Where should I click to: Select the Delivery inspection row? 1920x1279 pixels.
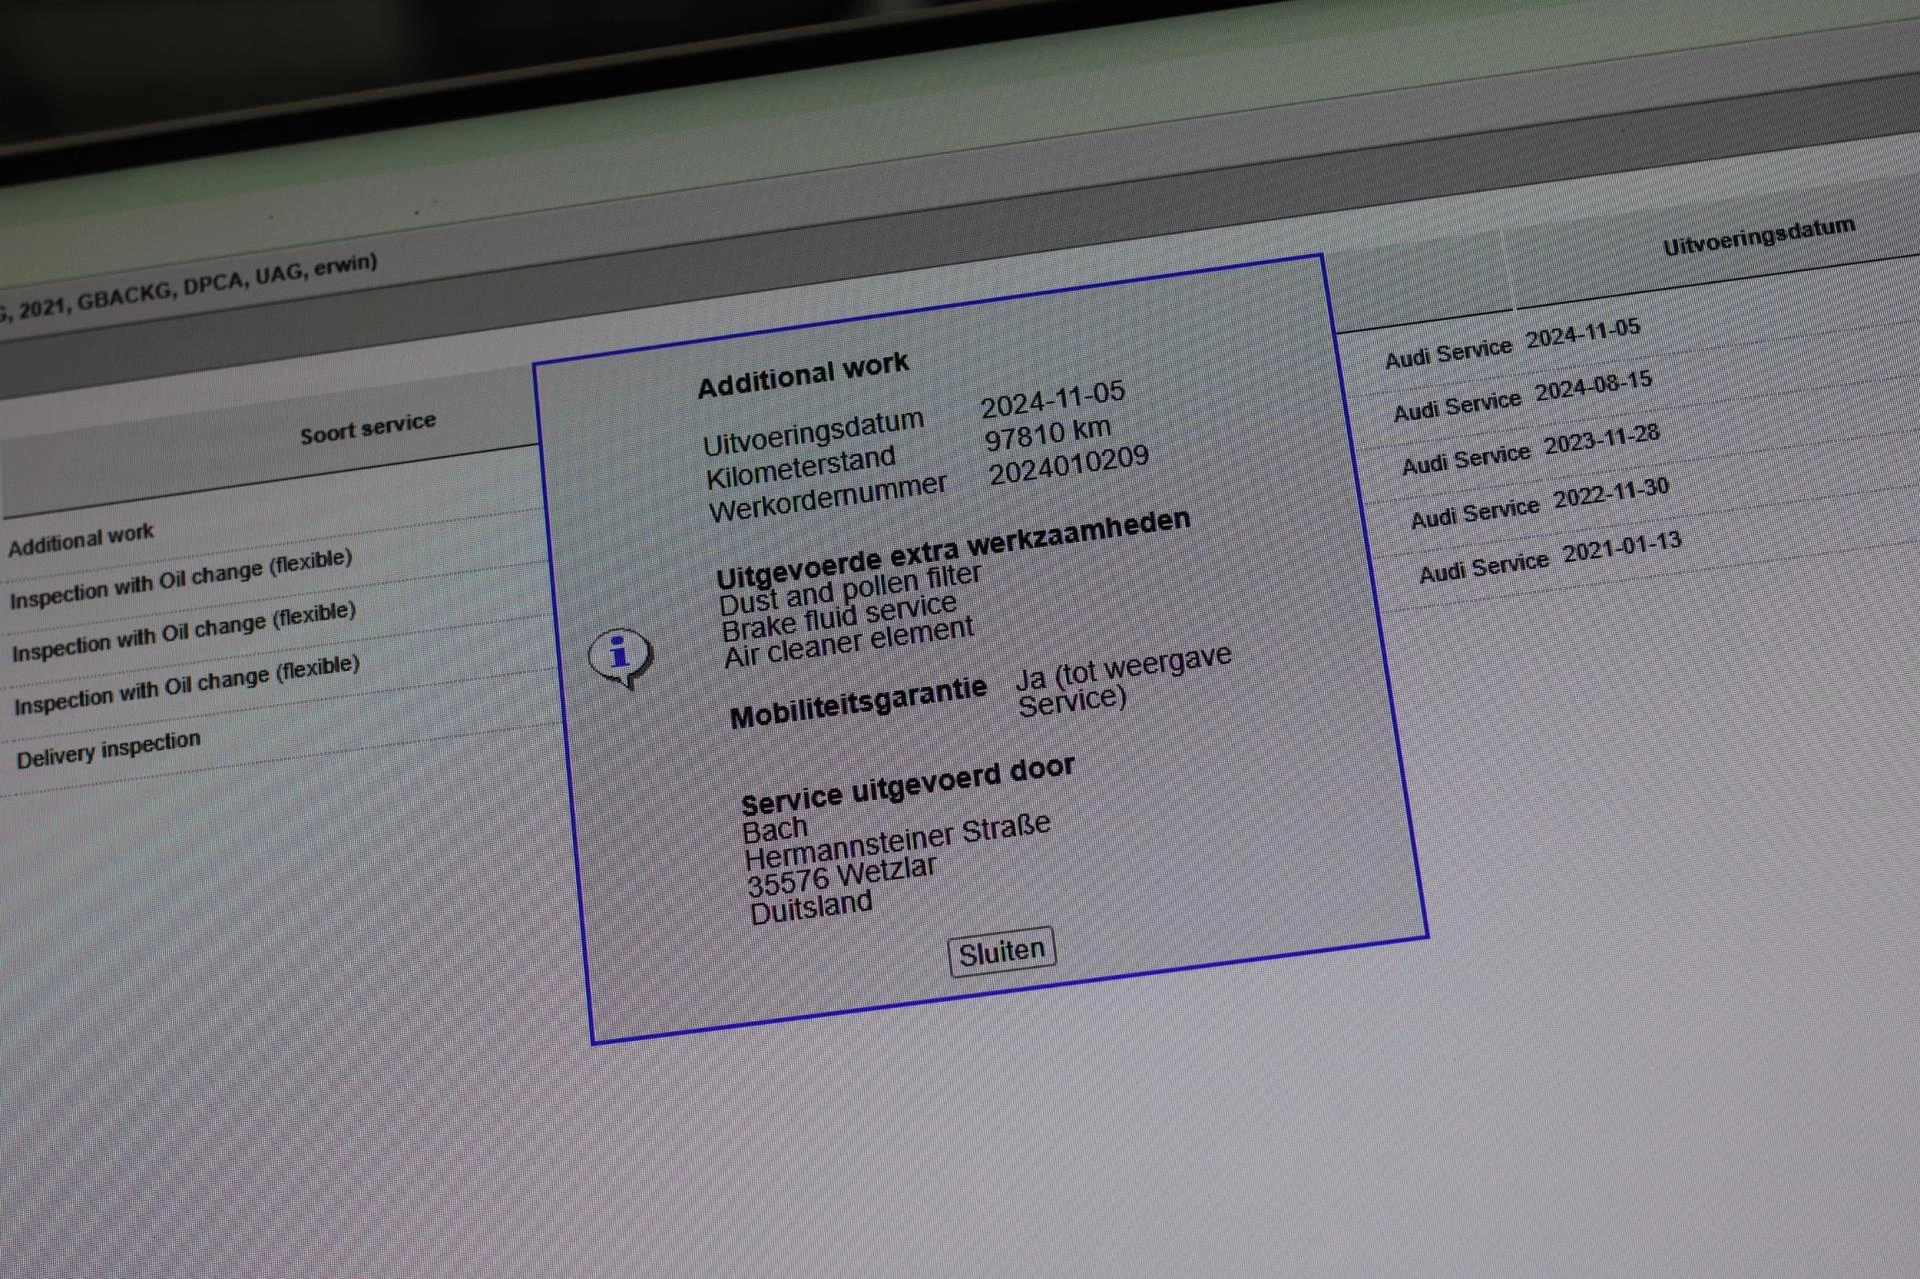pyautogui.click(x=108, y=750)
